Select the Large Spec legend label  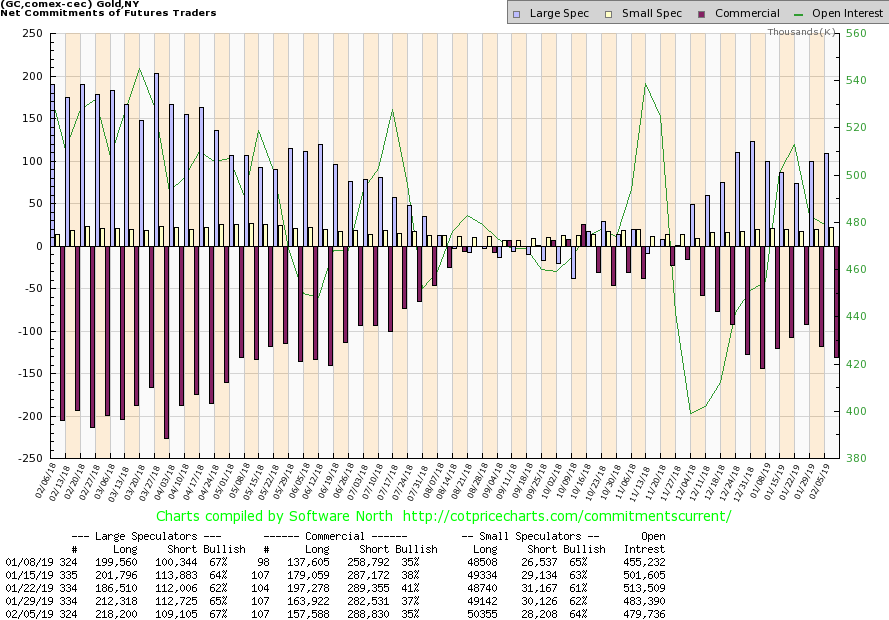pos(559,14)
